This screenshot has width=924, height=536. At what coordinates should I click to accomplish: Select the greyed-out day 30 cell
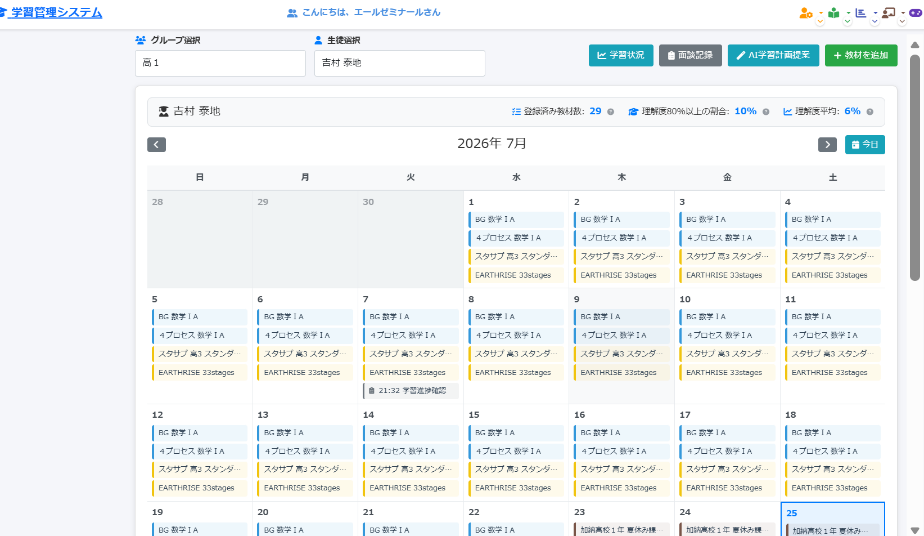point(411,239)
